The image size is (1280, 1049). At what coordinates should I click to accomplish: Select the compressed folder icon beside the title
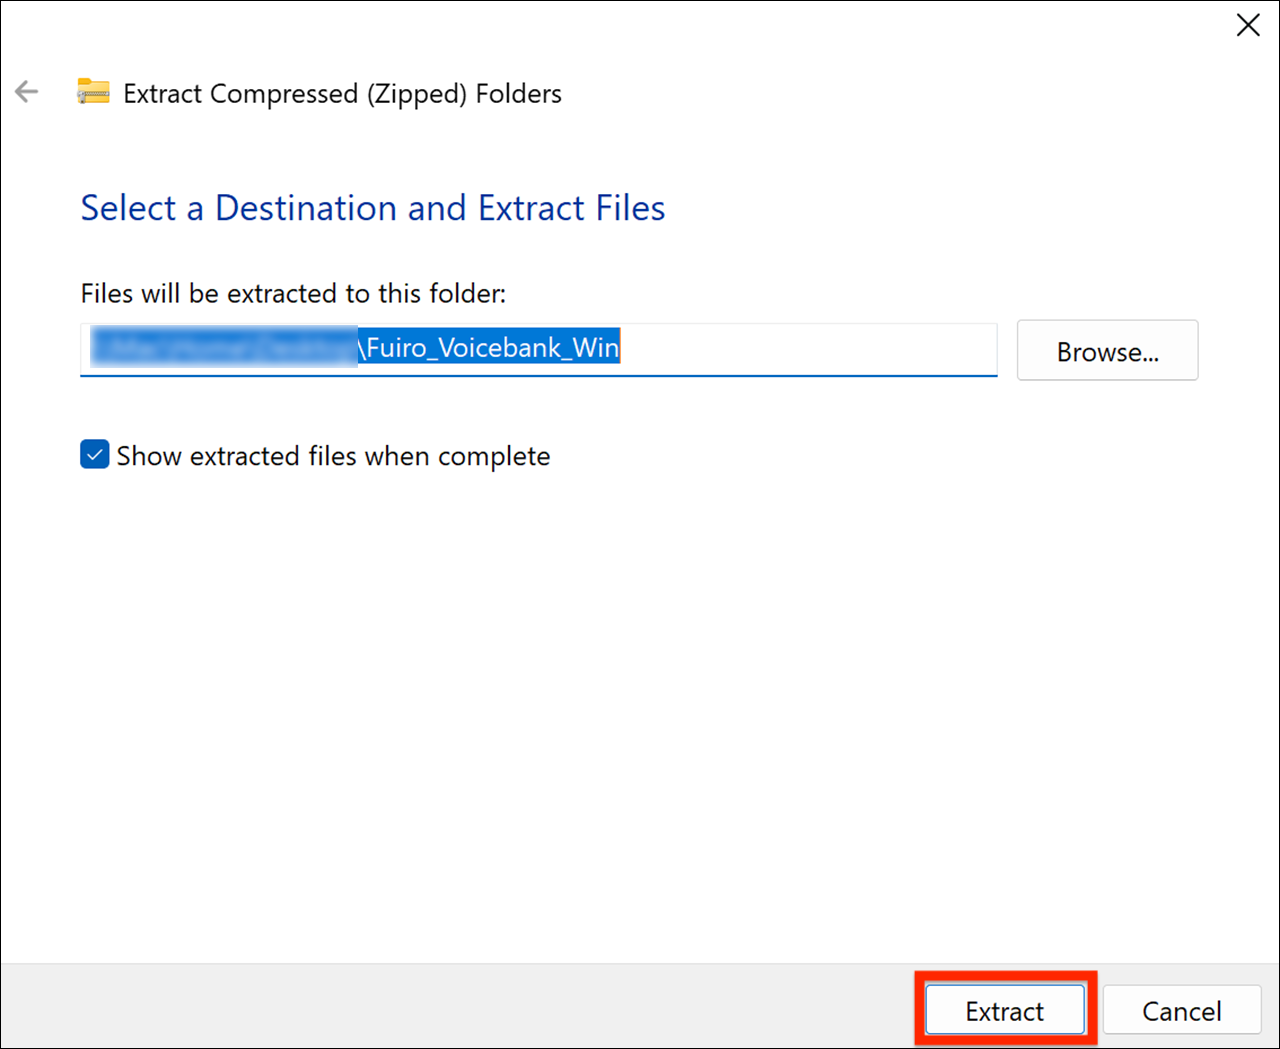point(92,91)
